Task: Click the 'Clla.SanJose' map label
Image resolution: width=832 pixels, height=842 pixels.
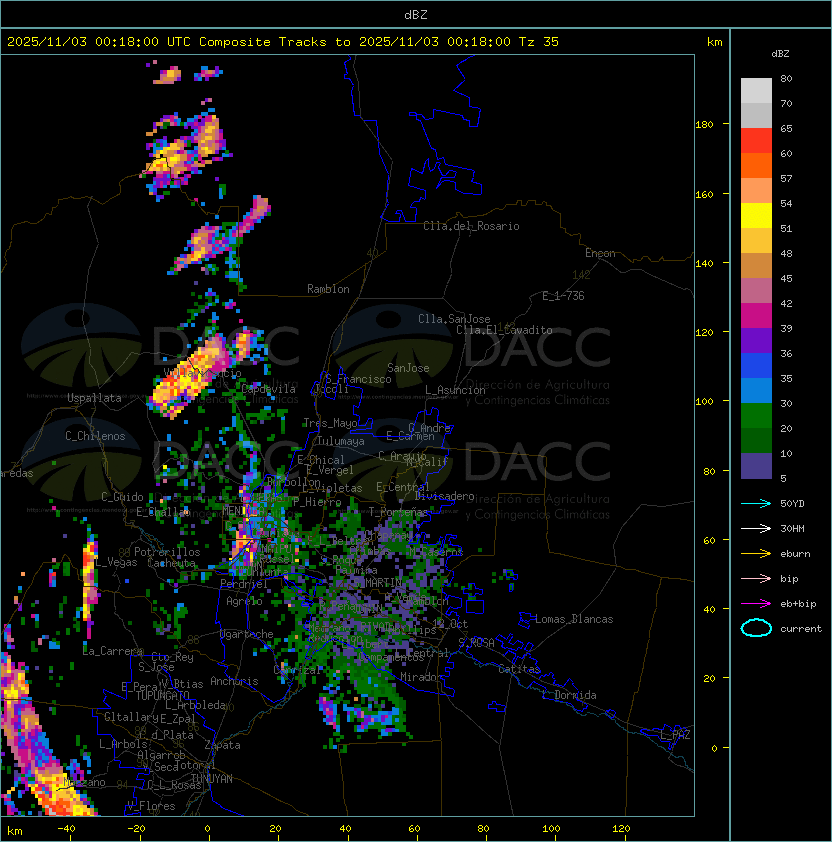Action: 454,319
